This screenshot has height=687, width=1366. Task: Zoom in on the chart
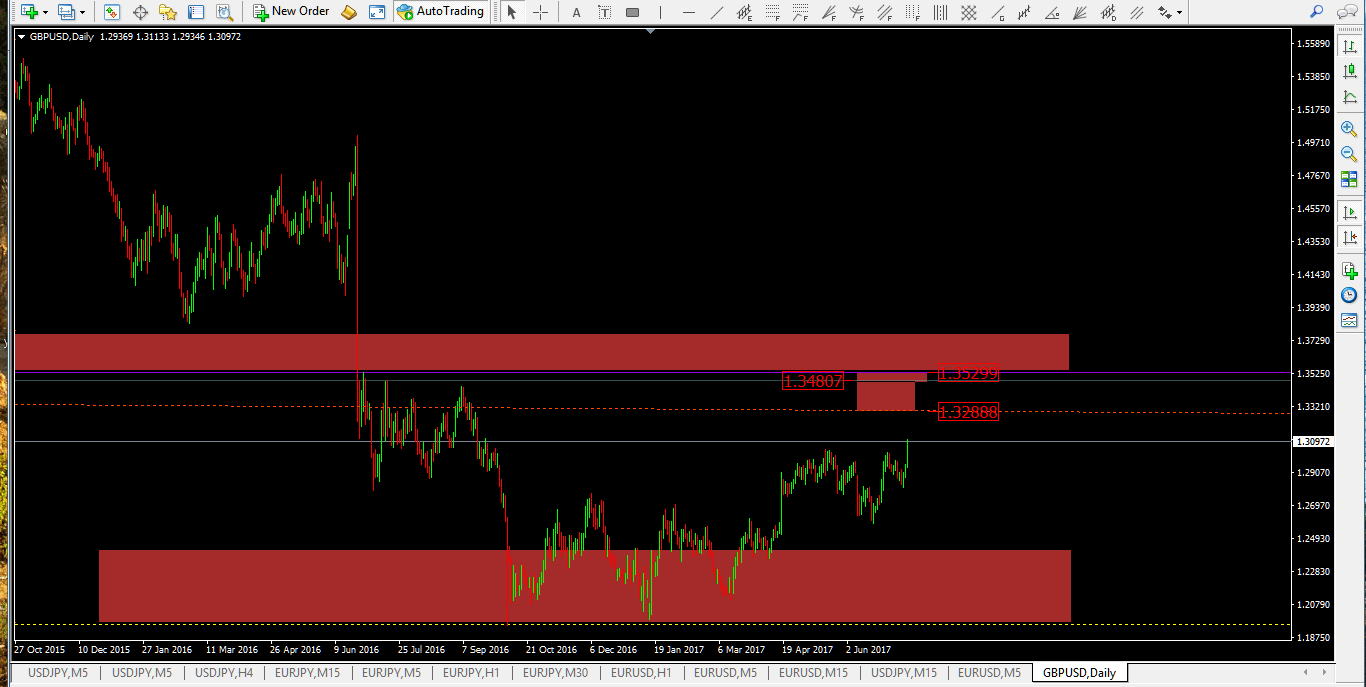1349,129
